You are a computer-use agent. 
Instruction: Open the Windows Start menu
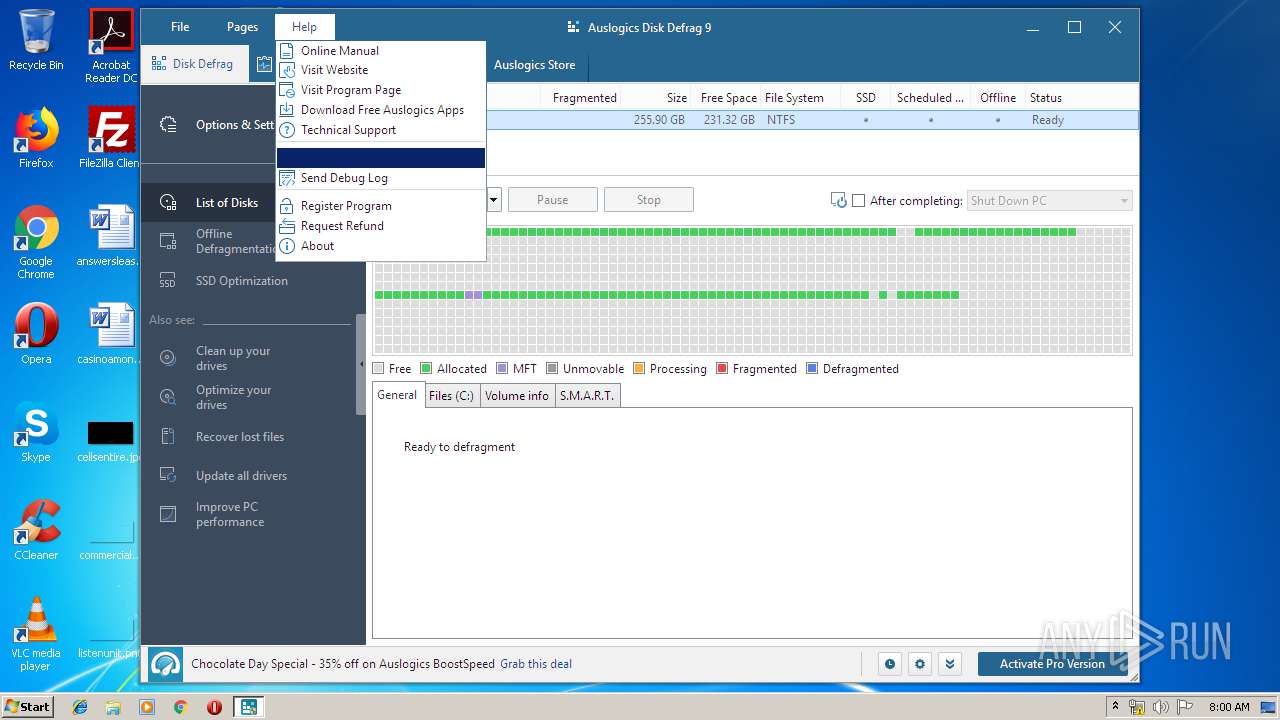pos(27,707)
